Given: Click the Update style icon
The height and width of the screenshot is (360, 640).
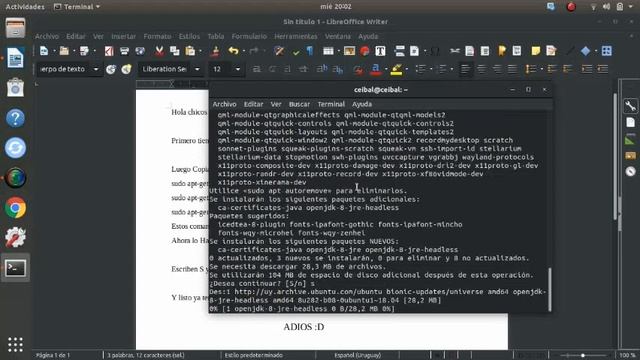Looking at the screenshot, I should [111, 69].
